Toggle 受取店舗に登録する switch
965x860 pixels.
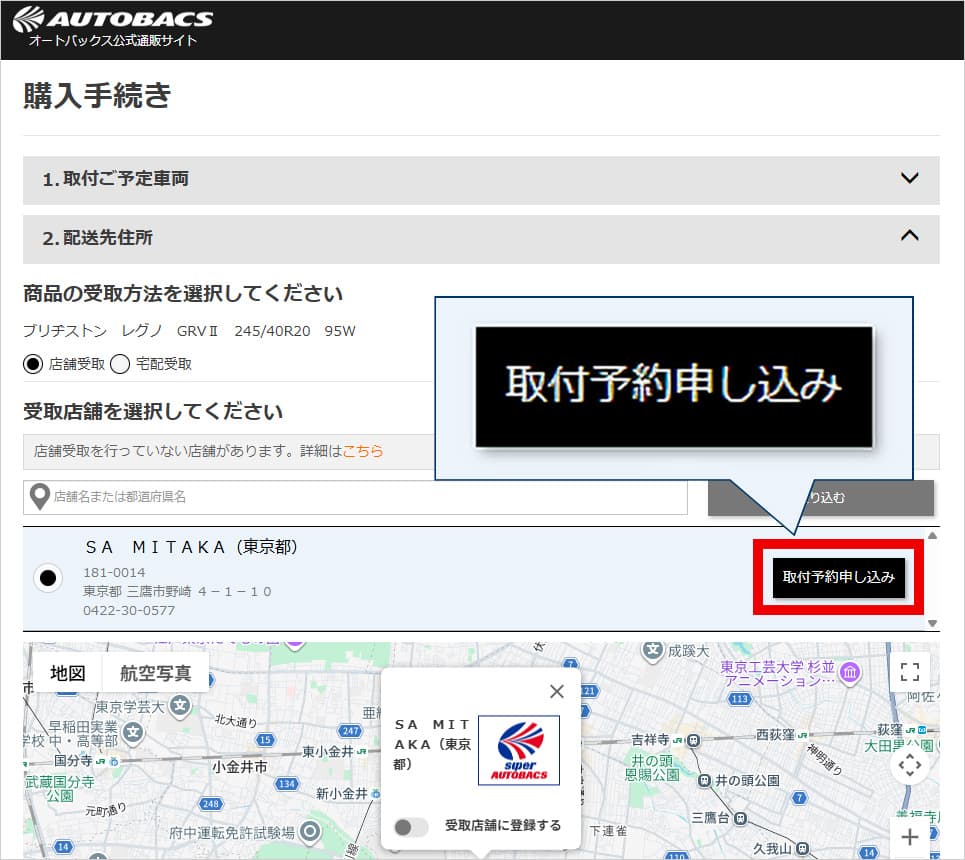click(x=410, y=827)
